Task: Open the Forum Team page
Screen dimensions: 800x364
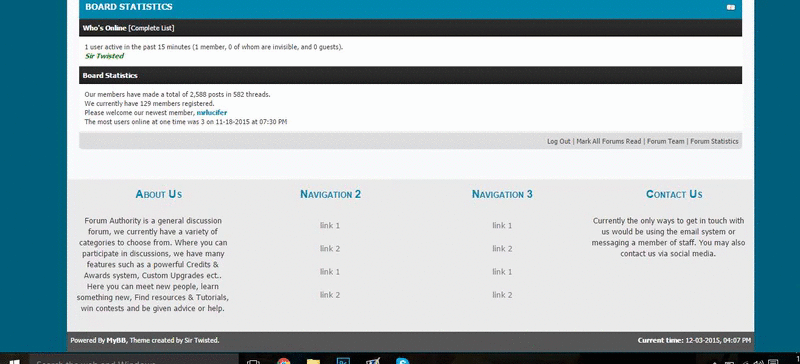Action: (666, 141)
